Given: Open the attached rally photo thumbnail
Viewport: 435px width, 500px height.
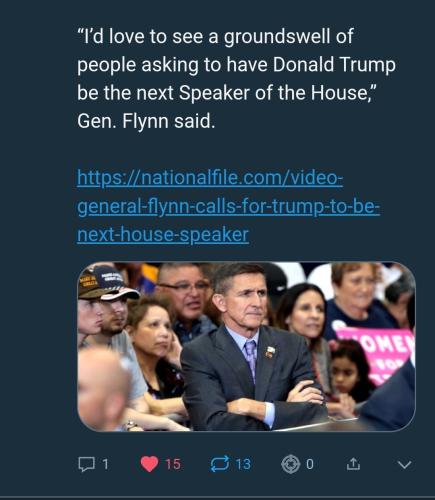Looking at the screenshot, I should 246,347.
